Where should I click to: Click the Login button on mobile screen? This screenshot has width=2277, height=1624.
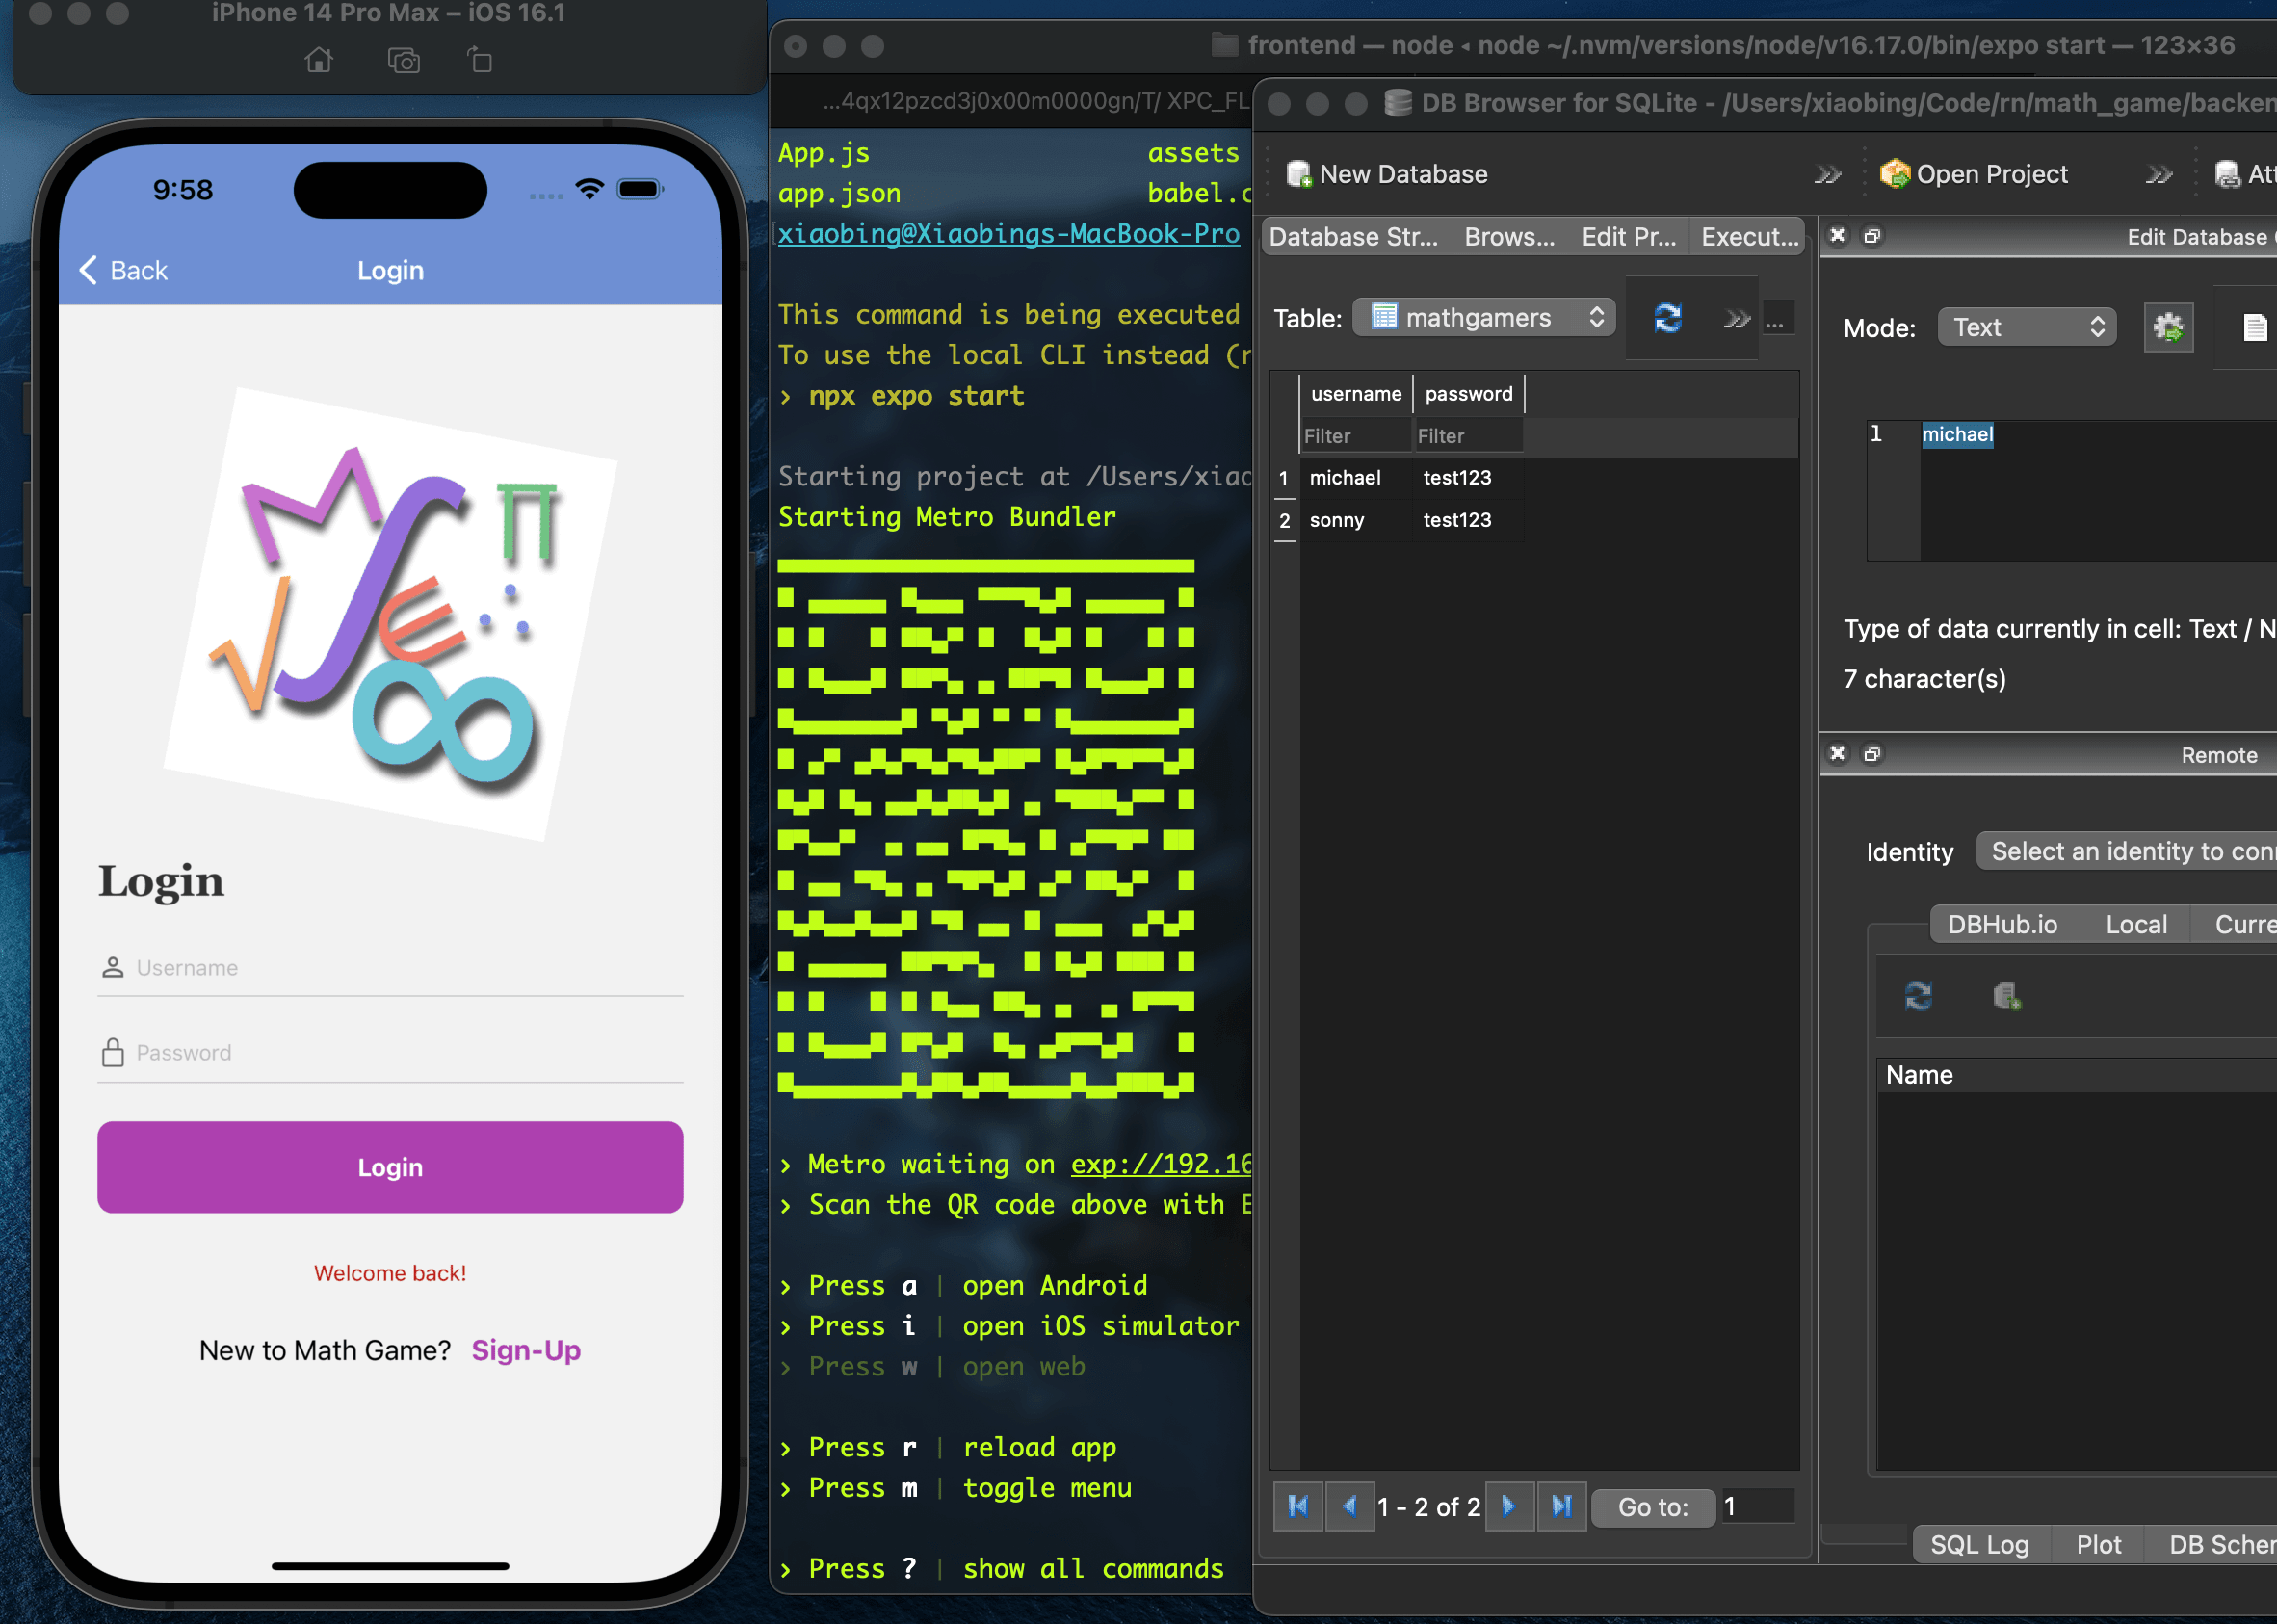click(x=388, y=1166)
